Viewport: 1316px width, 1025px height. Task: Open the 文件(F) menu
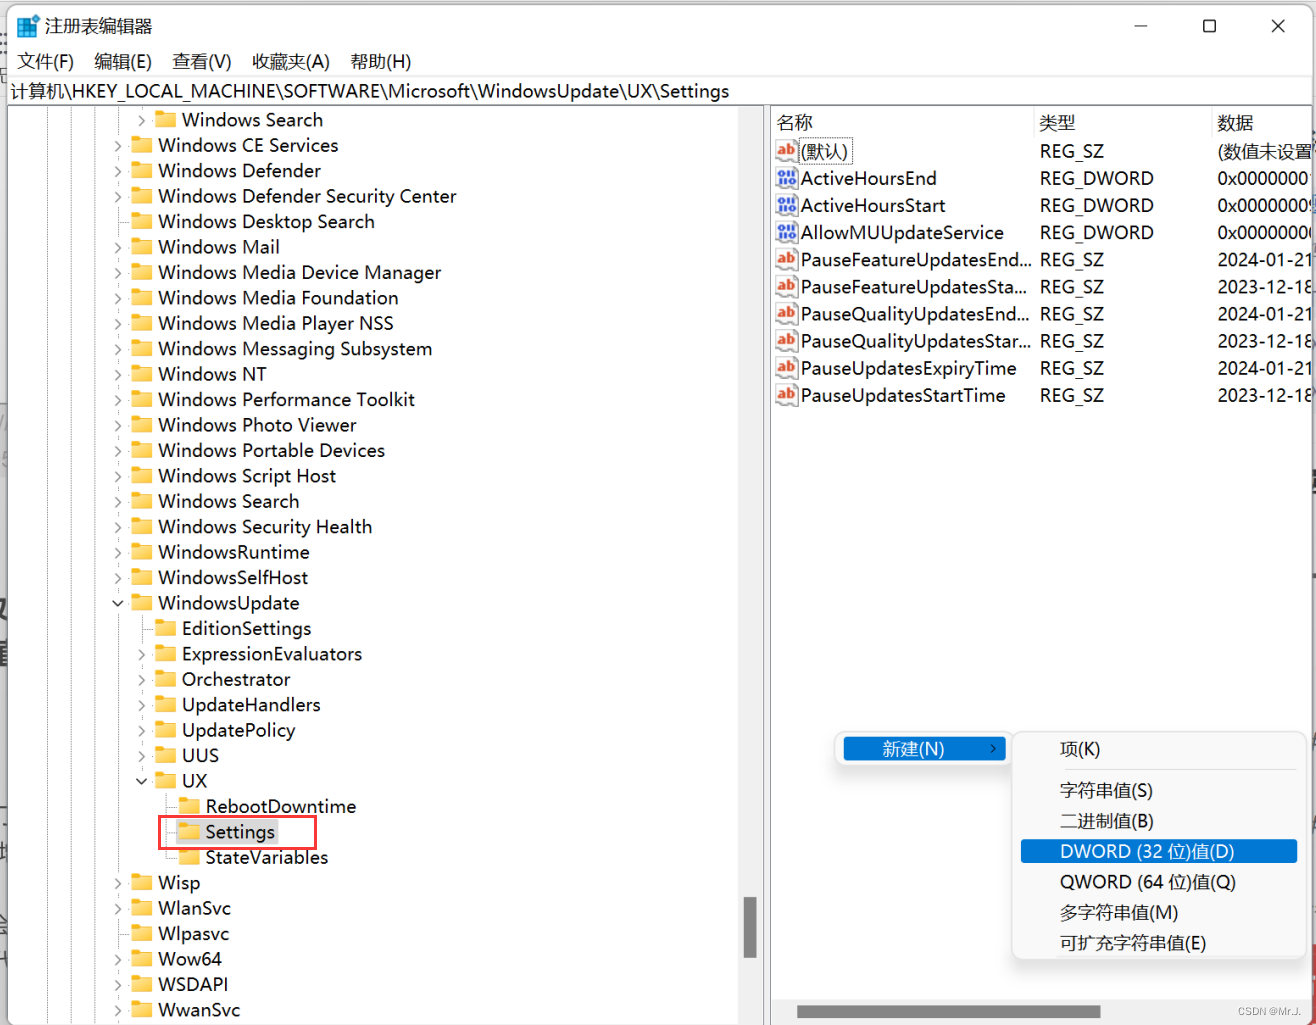(x=46, y=61)
